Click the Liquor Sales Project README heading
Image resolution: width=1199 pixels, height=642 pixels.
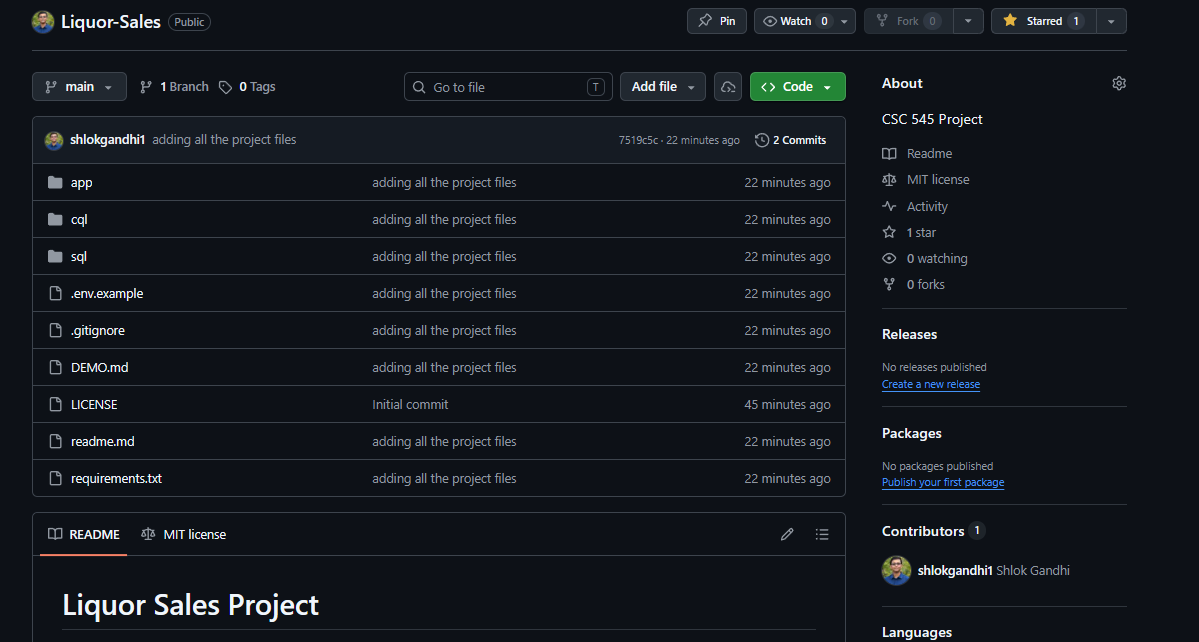pos(190,605)
